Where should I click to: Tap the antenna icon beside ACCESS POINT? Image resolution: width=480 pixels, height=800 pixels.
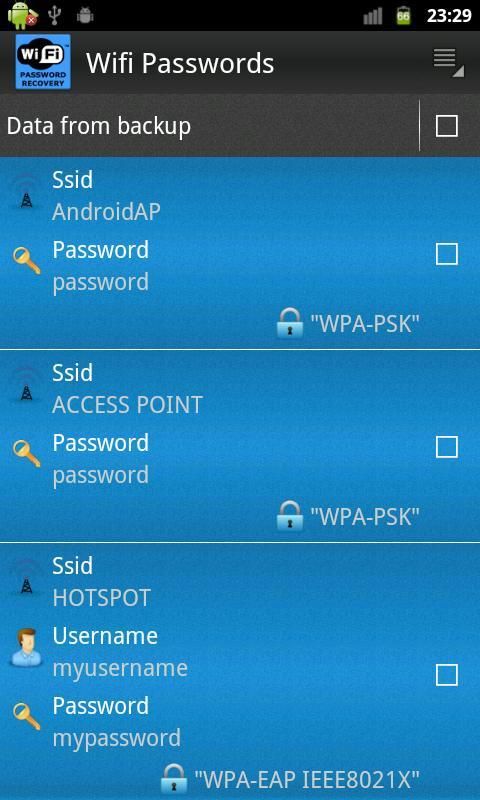(27, 384)
